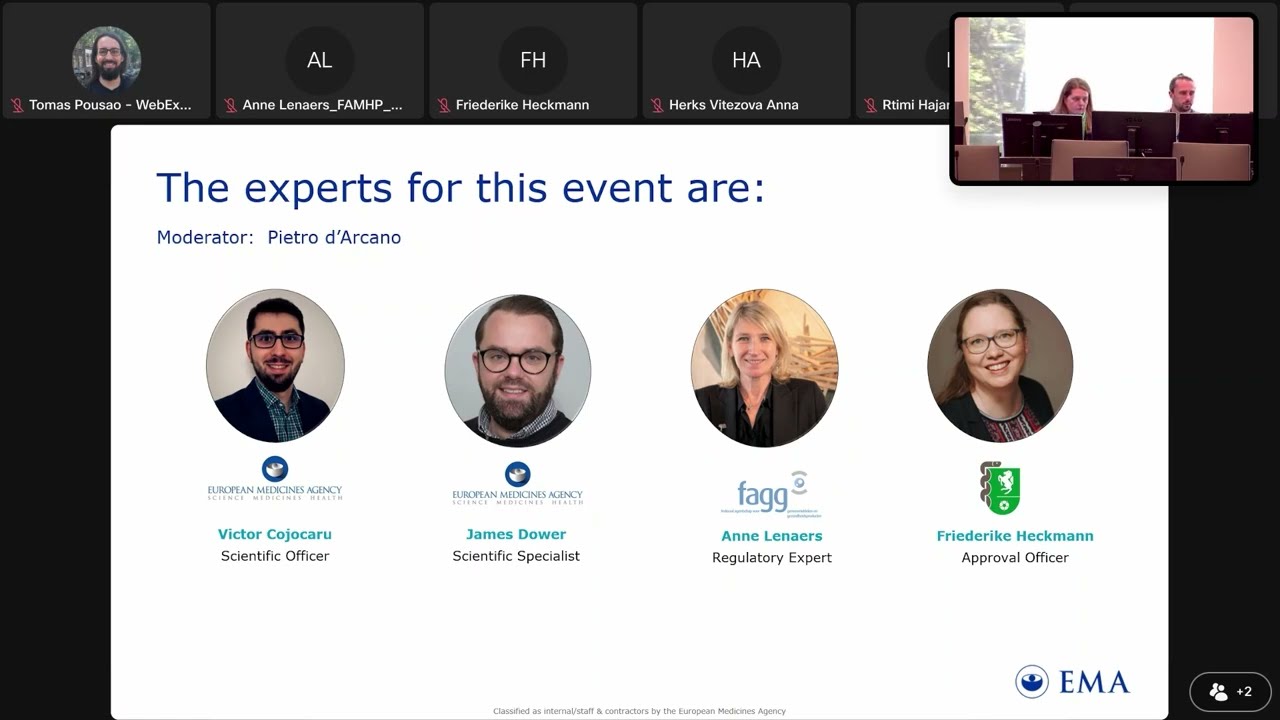Click the slide title 'The experts for this event are:'
The height and width of the screenshot is (720, 1280).
(x=461, y=187)
